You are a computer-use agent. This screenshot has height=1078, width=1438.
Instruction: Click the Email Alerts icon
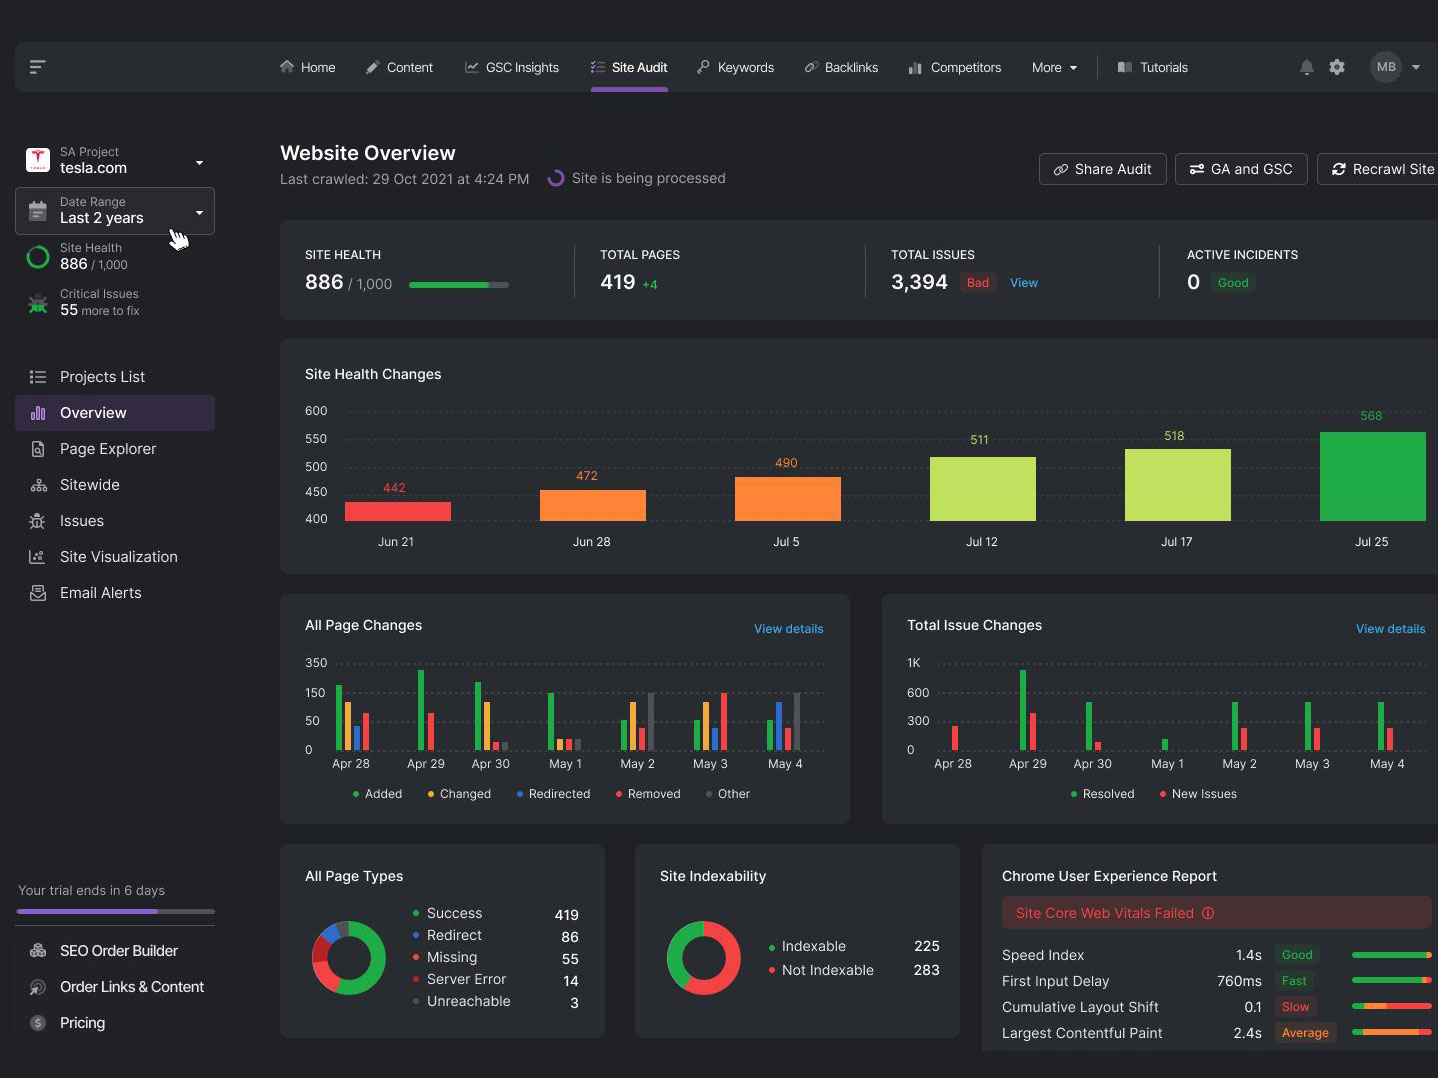point(38,593)
